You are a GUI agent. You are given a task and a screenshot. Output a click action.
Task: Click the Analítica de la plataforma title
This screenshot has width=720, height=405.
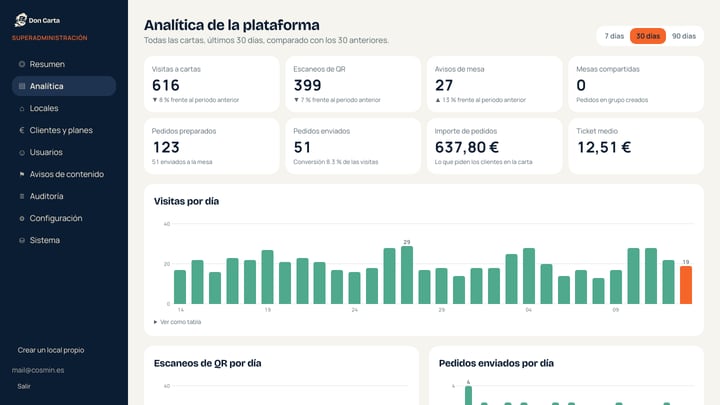232,25
